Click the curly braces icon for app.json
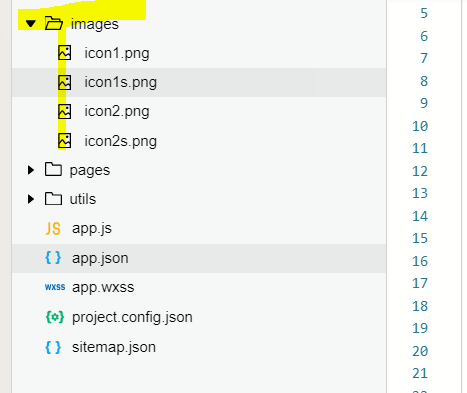This screenshot has height=393, width=467. [x=53, y=258]
